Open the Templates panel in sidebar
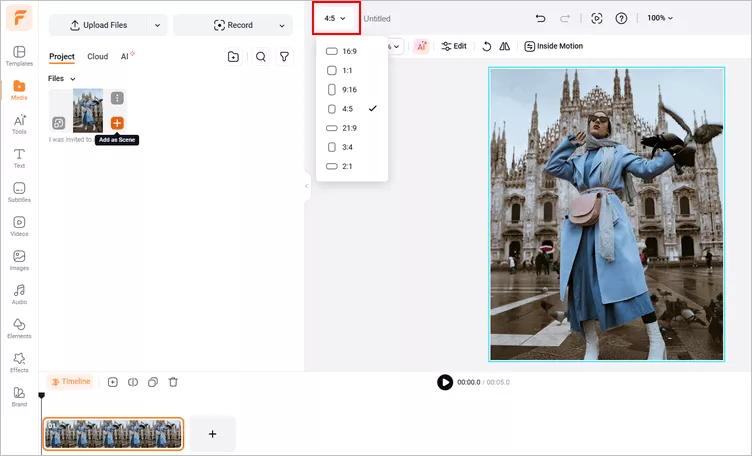This screenshot has width=752, height=456. (x=19, y=56)
